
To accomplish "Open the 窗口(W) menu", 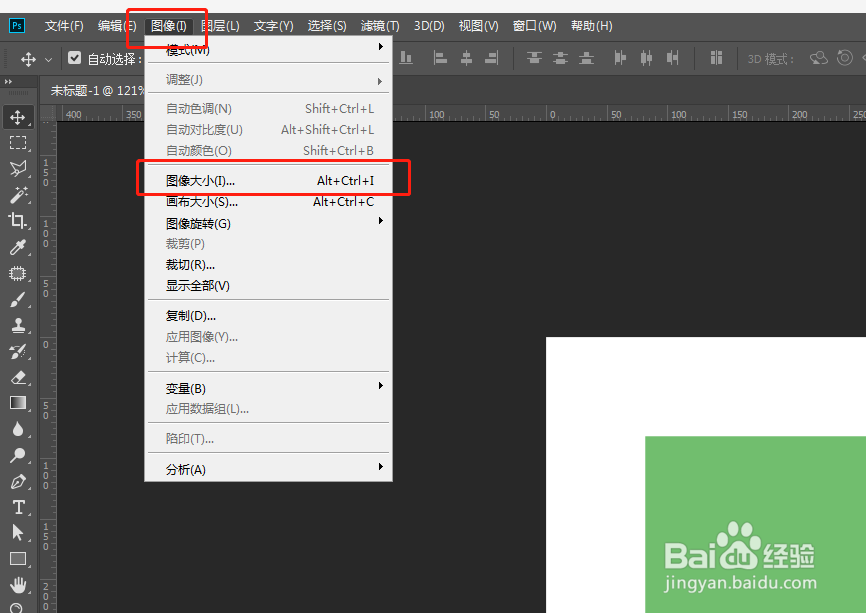I will (534, 26).
